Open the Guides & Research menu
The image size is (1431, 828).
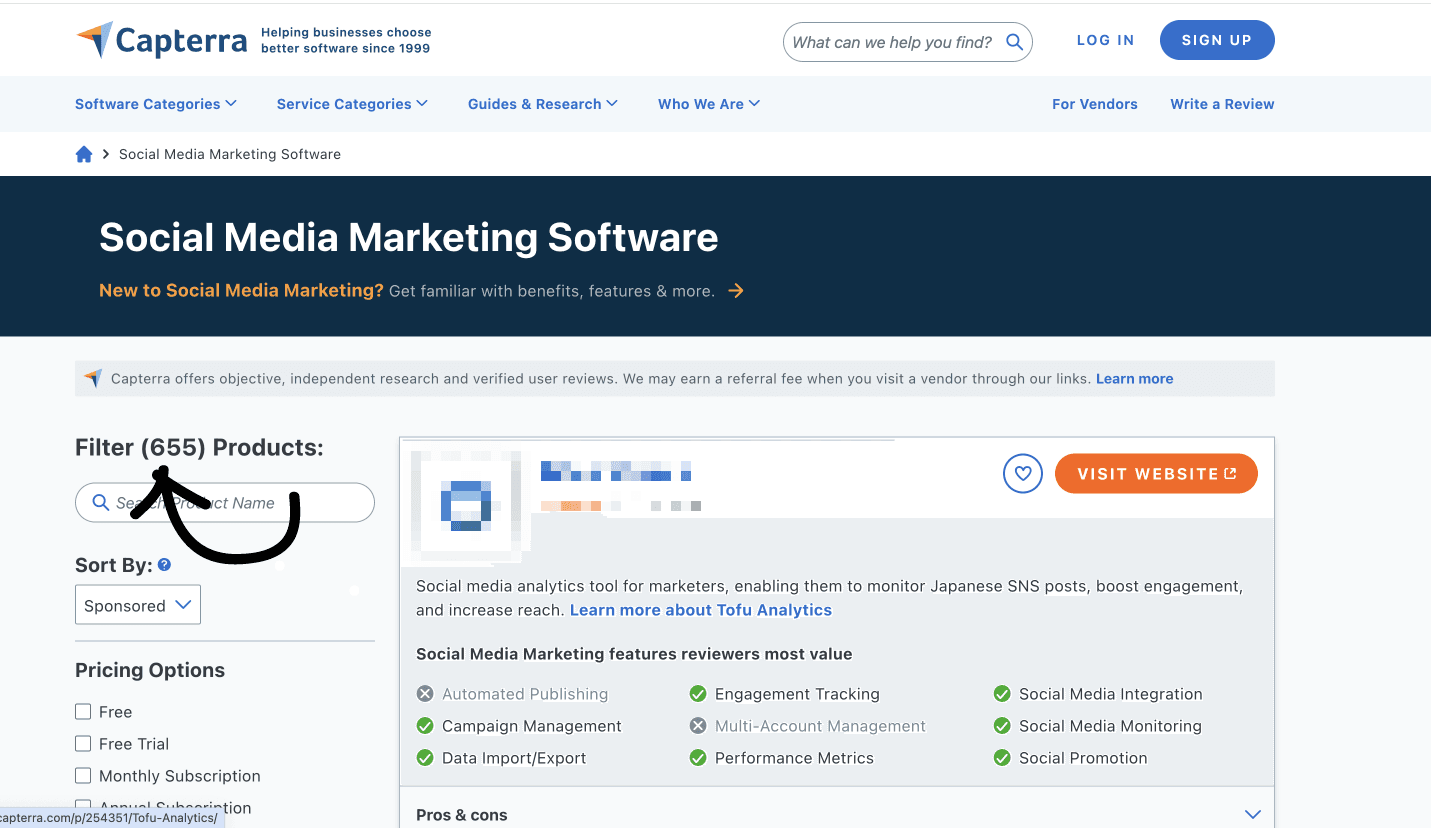542,104
